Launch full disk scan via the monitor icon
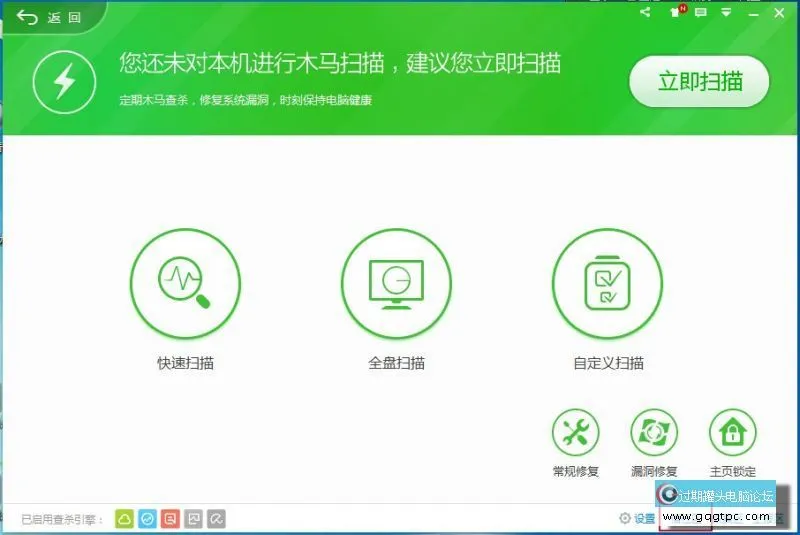The height and width of the screenshot is (535, 800). pos(396,283)
